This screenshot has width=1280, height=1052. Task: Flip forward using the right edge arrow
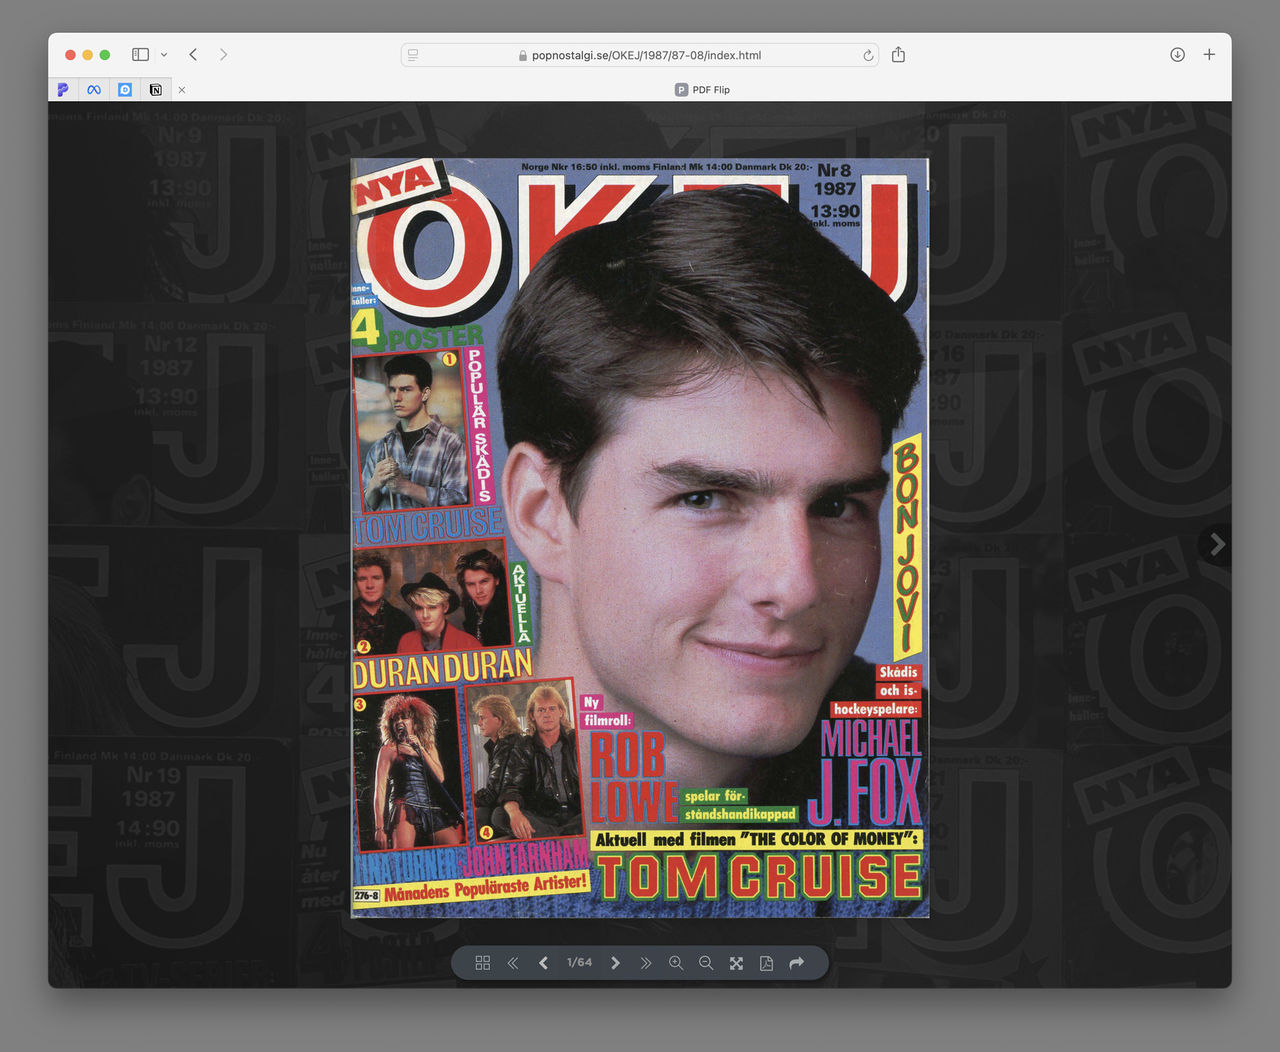click(x=1217, y=544)
